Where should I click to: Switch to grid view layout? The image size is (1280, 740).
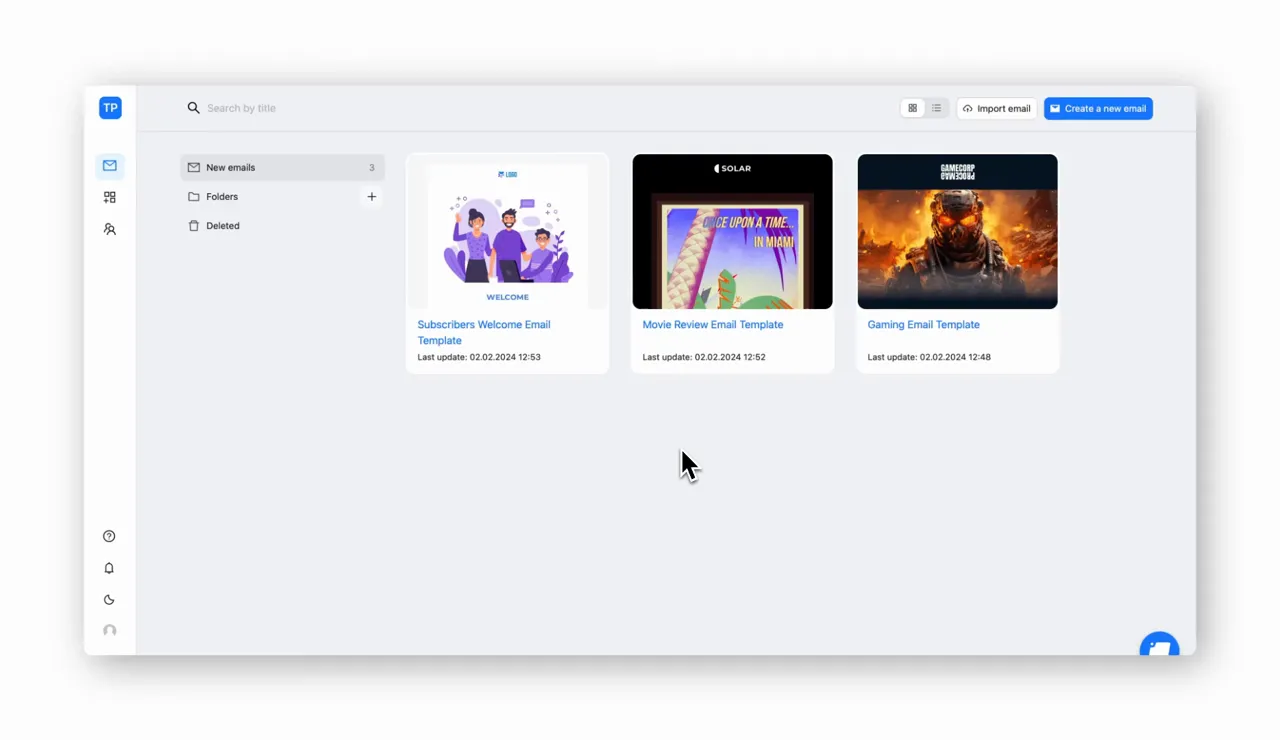(912, 108)
